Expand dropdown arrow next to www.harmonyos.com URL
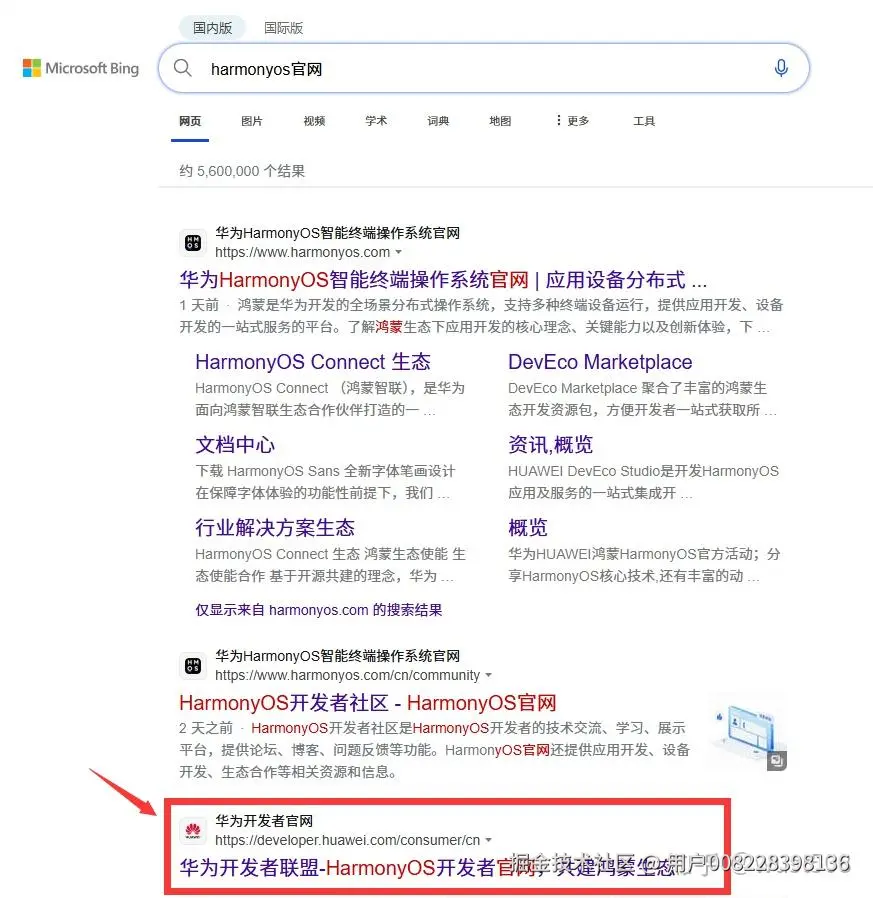 pyautogui.click(x=399, y=252)
